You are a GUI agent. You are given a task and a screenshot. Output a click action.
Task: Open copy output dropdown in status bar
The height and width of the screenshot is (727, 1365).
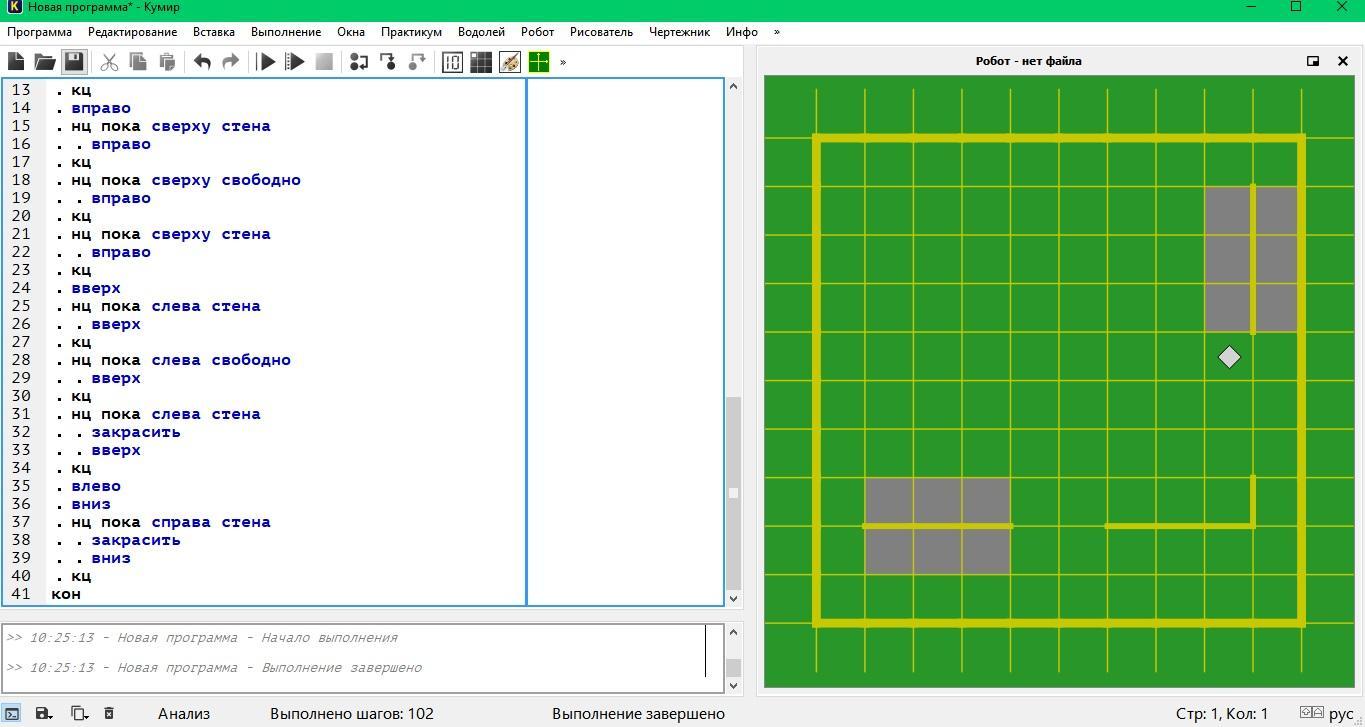(x=79, y=713)
